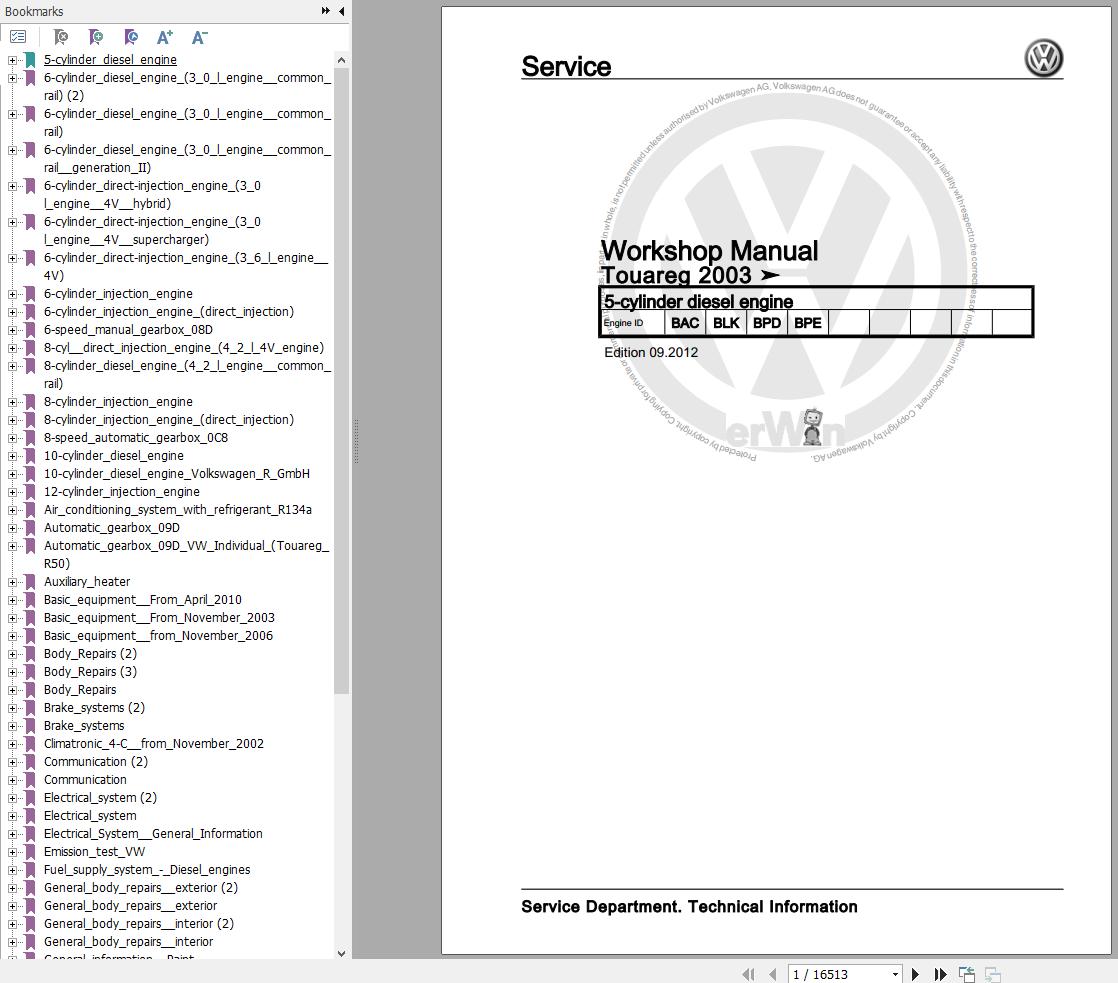Expand 6-cylinder_direct-injection_engine 4V hybrid bookmark
The height and width of the screenshot is (983, 1118).
point(12,186)
